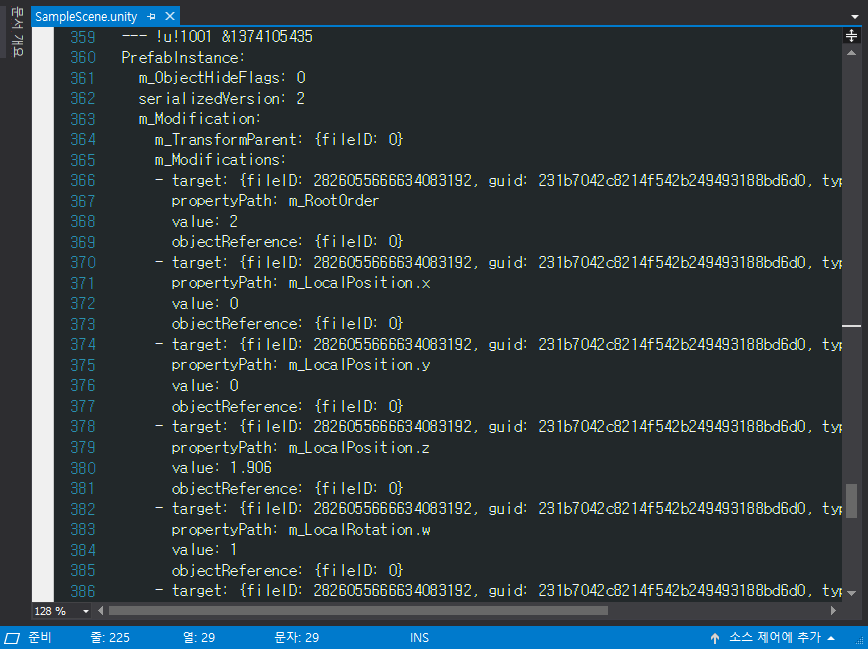Click line 359 header &1374105435
Viewport: 868px width, 649px height.
tap(267, 37)
